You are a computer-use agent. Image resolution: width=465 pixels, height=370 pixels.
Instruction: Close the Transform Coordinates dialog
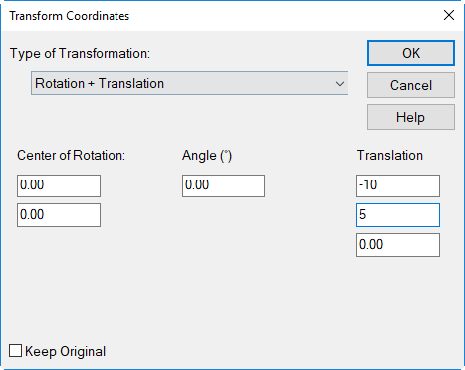point(449,15)
